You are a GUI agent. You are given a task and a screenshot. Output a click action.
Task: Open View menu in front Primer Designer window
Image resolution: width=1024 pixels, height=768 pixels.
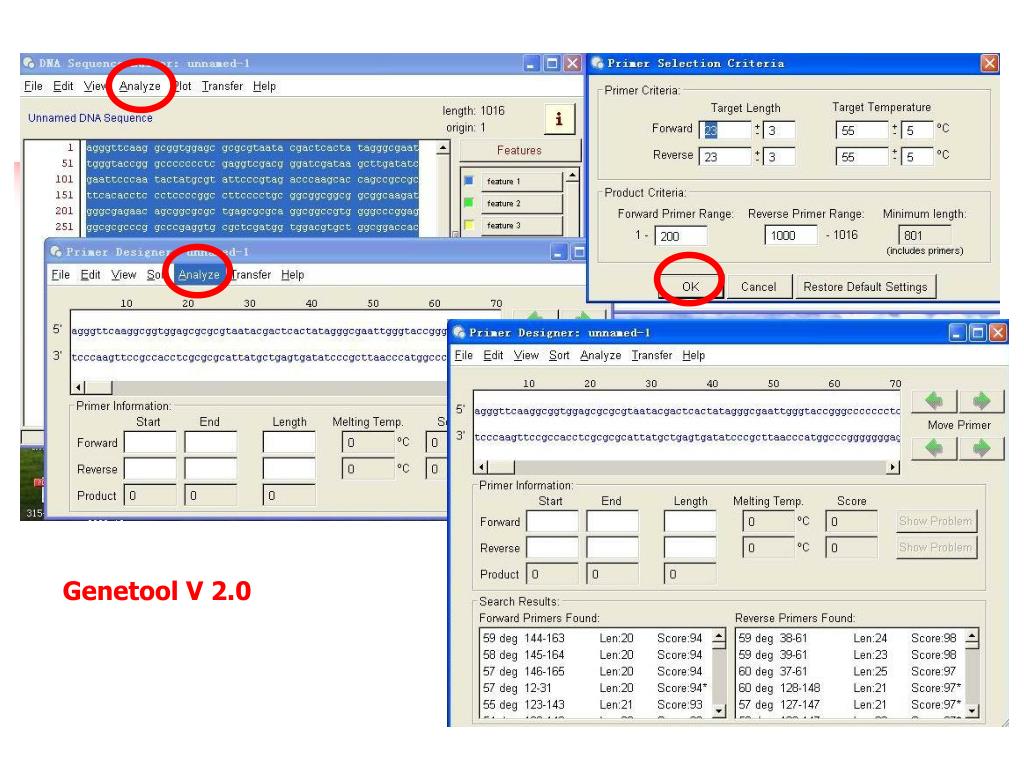click(526, 355)
